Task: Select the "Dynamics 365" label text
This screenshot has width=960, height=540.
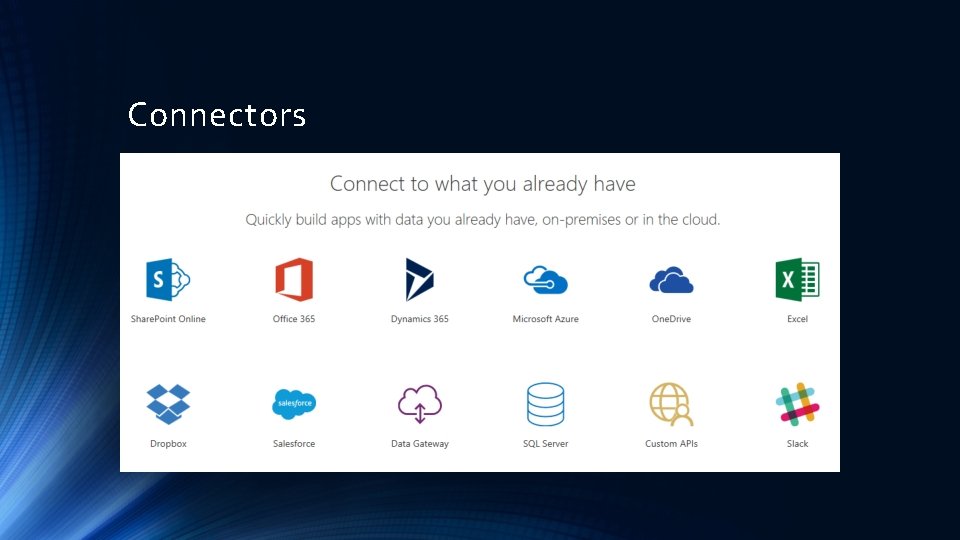Action: (x=420, y=319)
